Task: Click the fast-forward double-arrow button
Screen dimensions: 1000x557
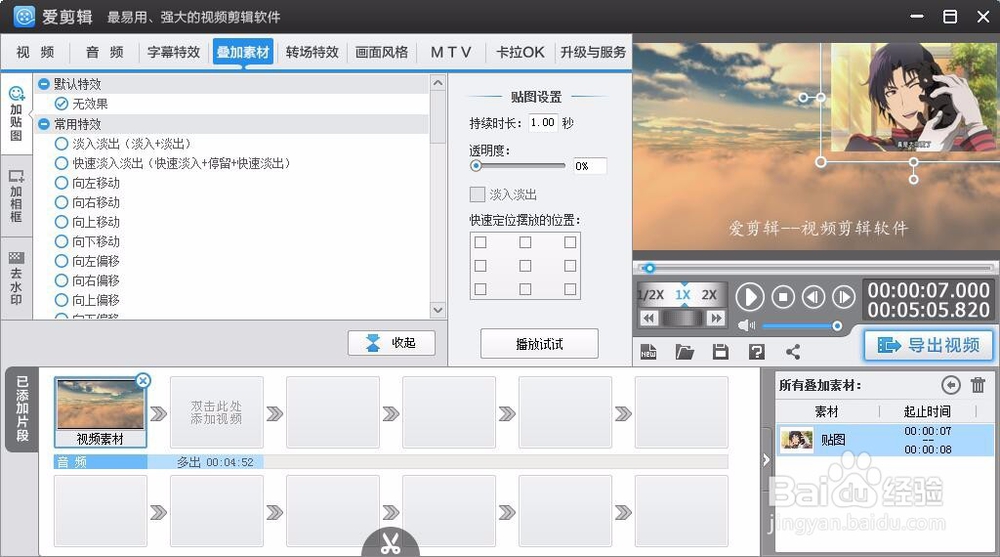Action: (x=716, y=318)
